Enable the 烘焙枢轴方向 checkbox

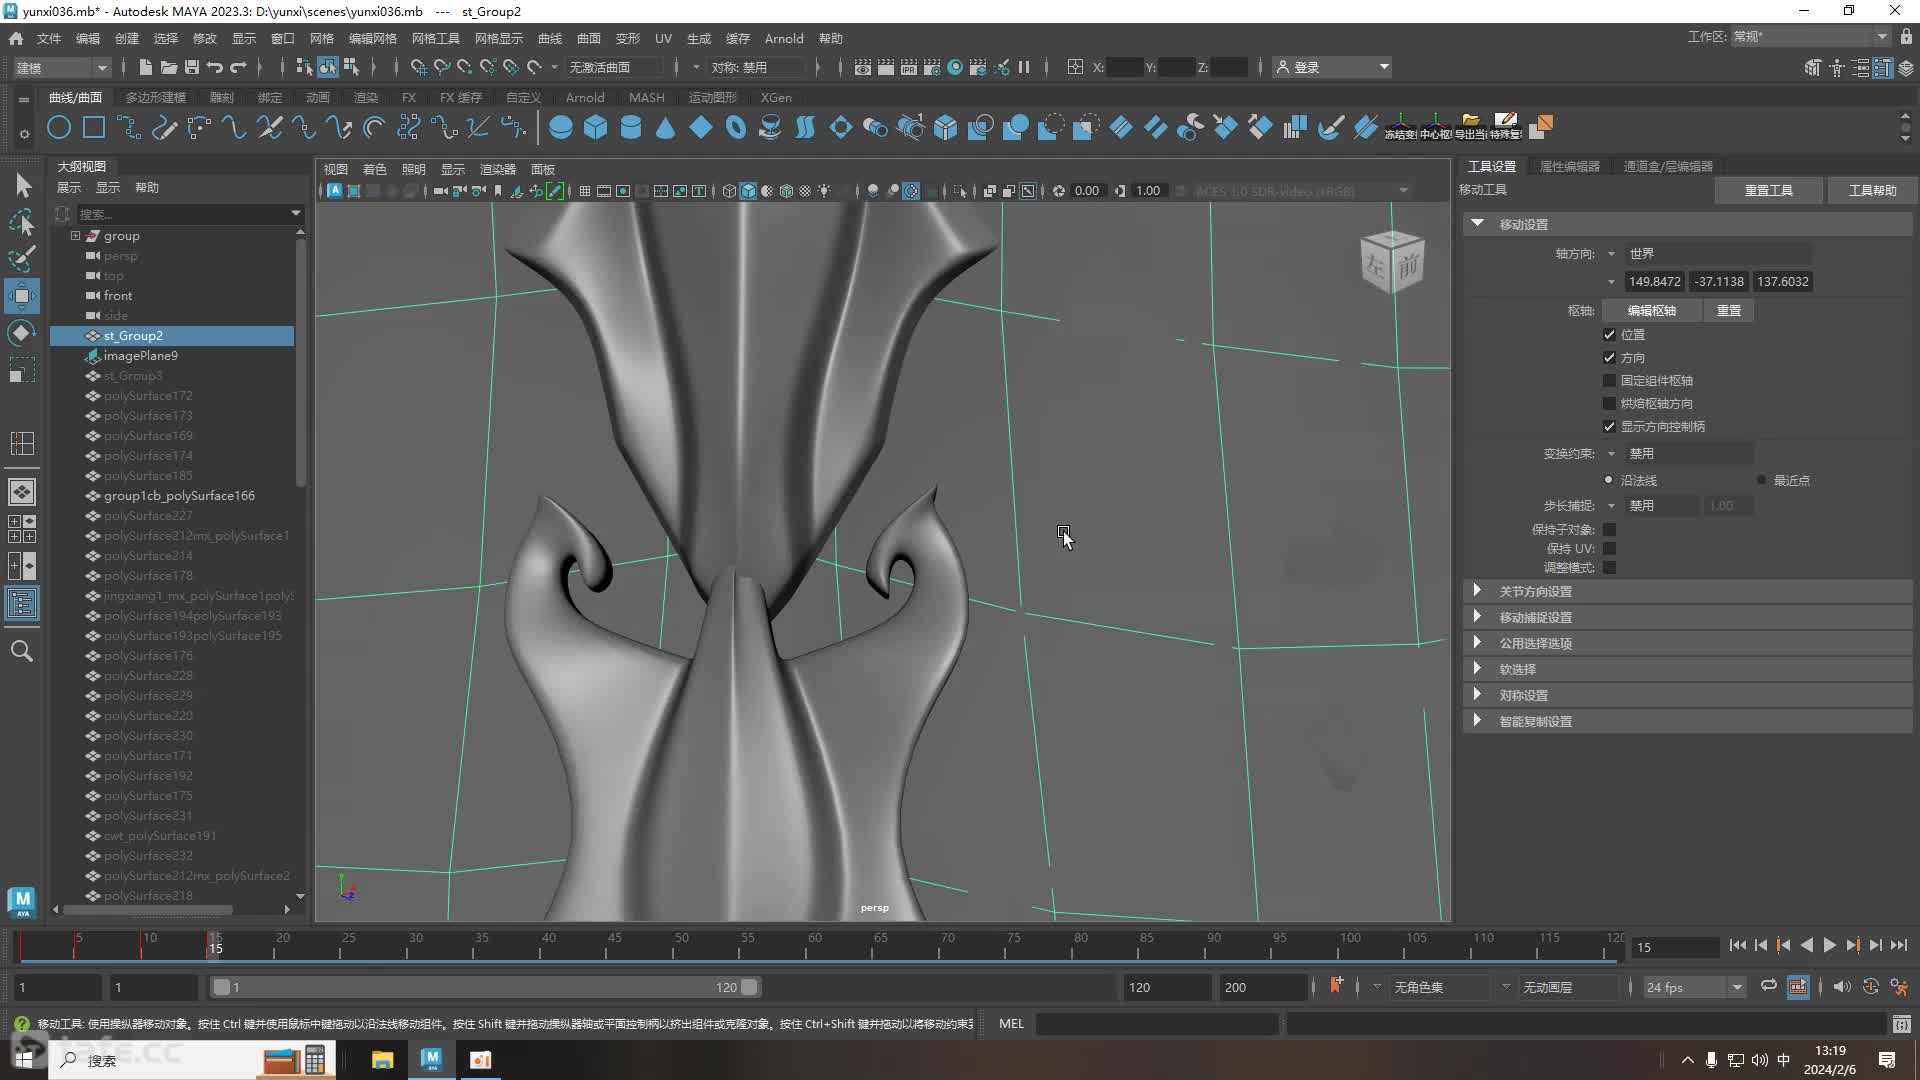(x=1609, y=404)
